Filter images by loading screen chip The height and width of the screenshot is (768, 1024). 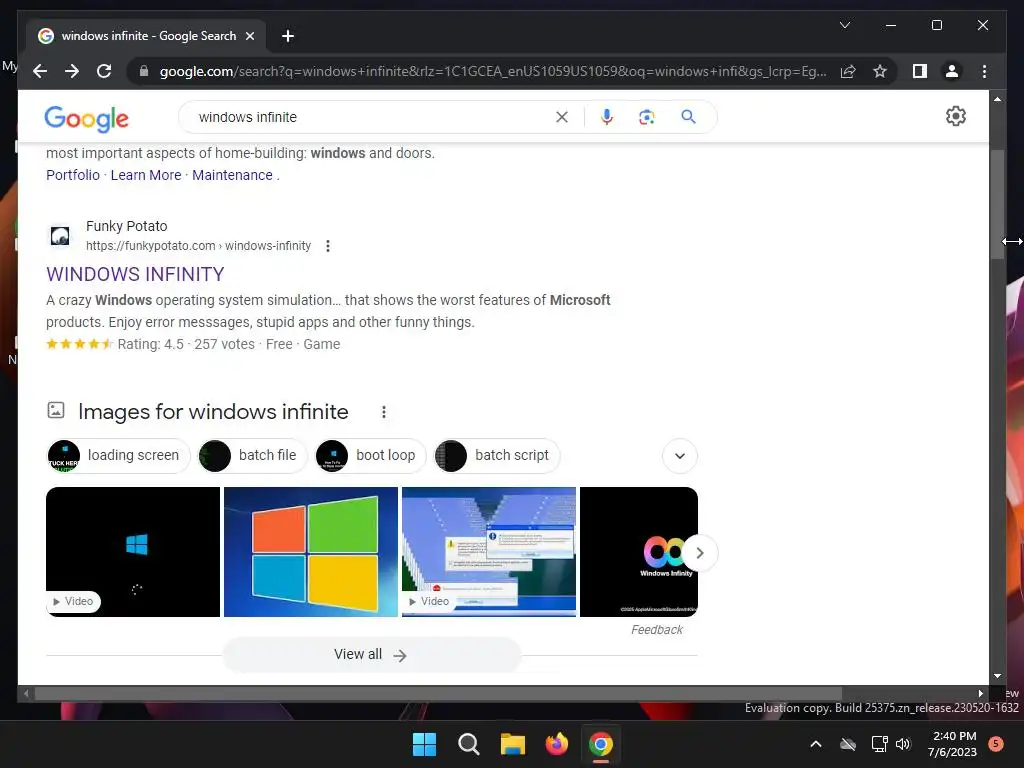point(118,456)
